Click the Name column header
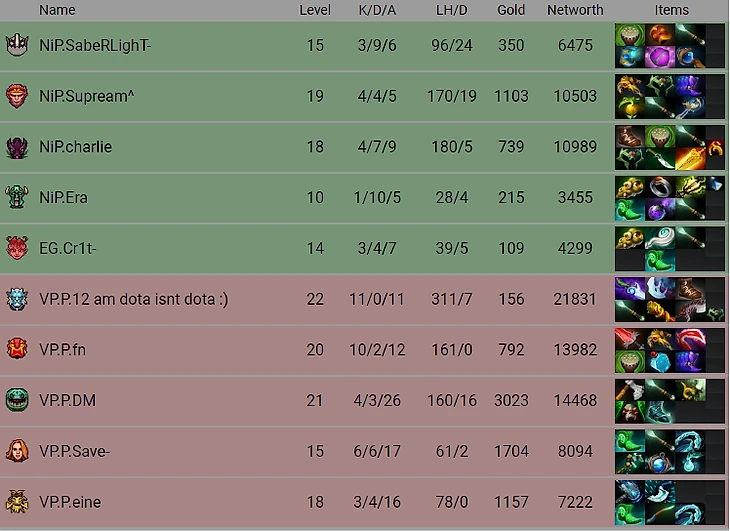This screenshot has height=531, width=730. (x=57, y=10)
